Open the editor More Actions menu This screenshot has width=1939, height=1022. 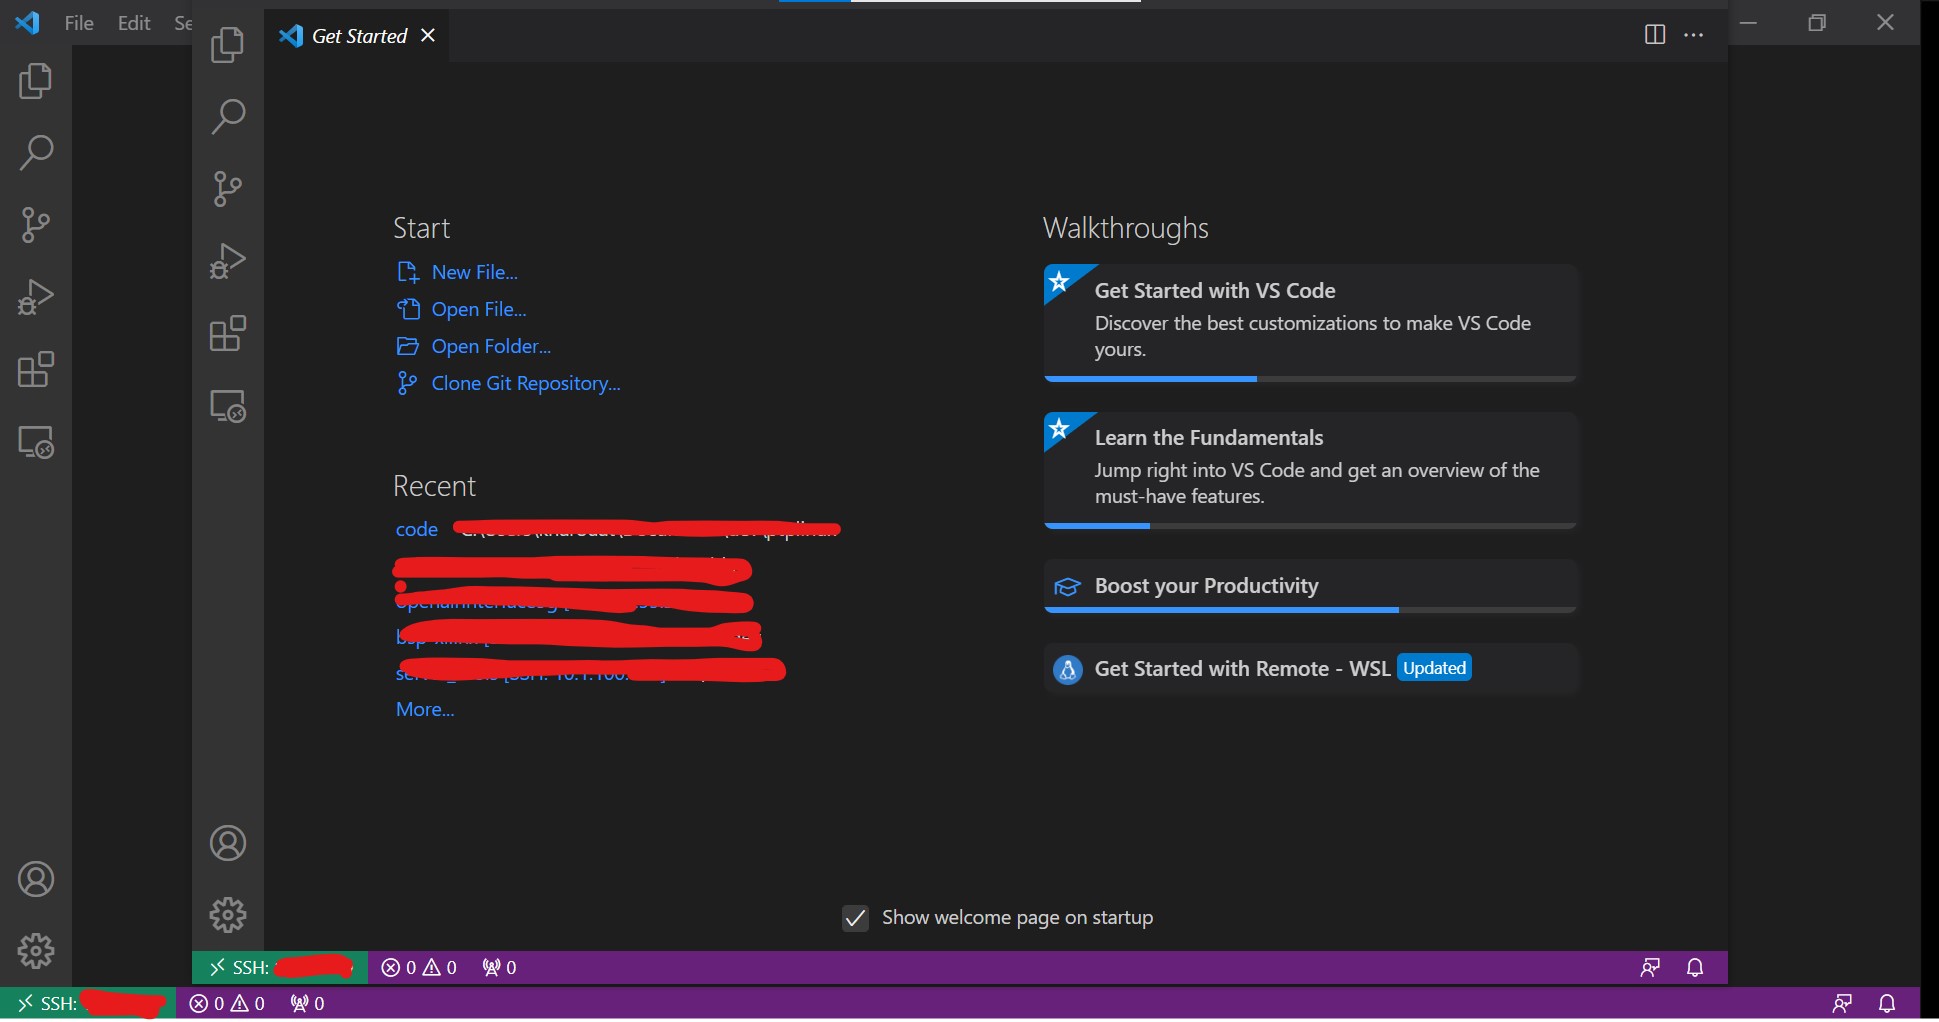[1696, 35]
